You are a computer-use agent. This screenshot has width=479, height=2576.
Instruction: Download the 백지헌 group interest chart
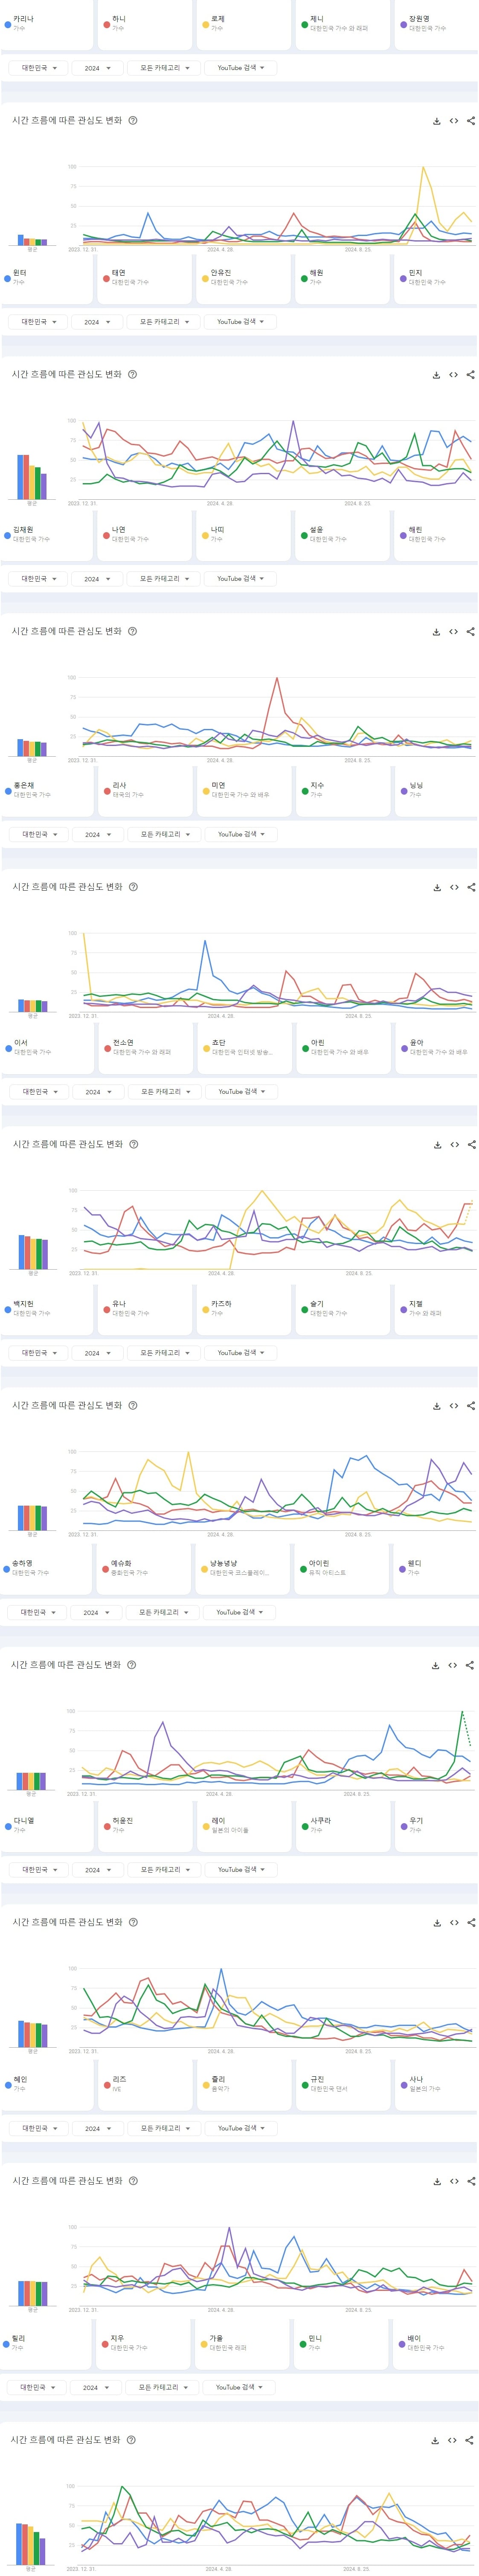[x=437, y=1406]
